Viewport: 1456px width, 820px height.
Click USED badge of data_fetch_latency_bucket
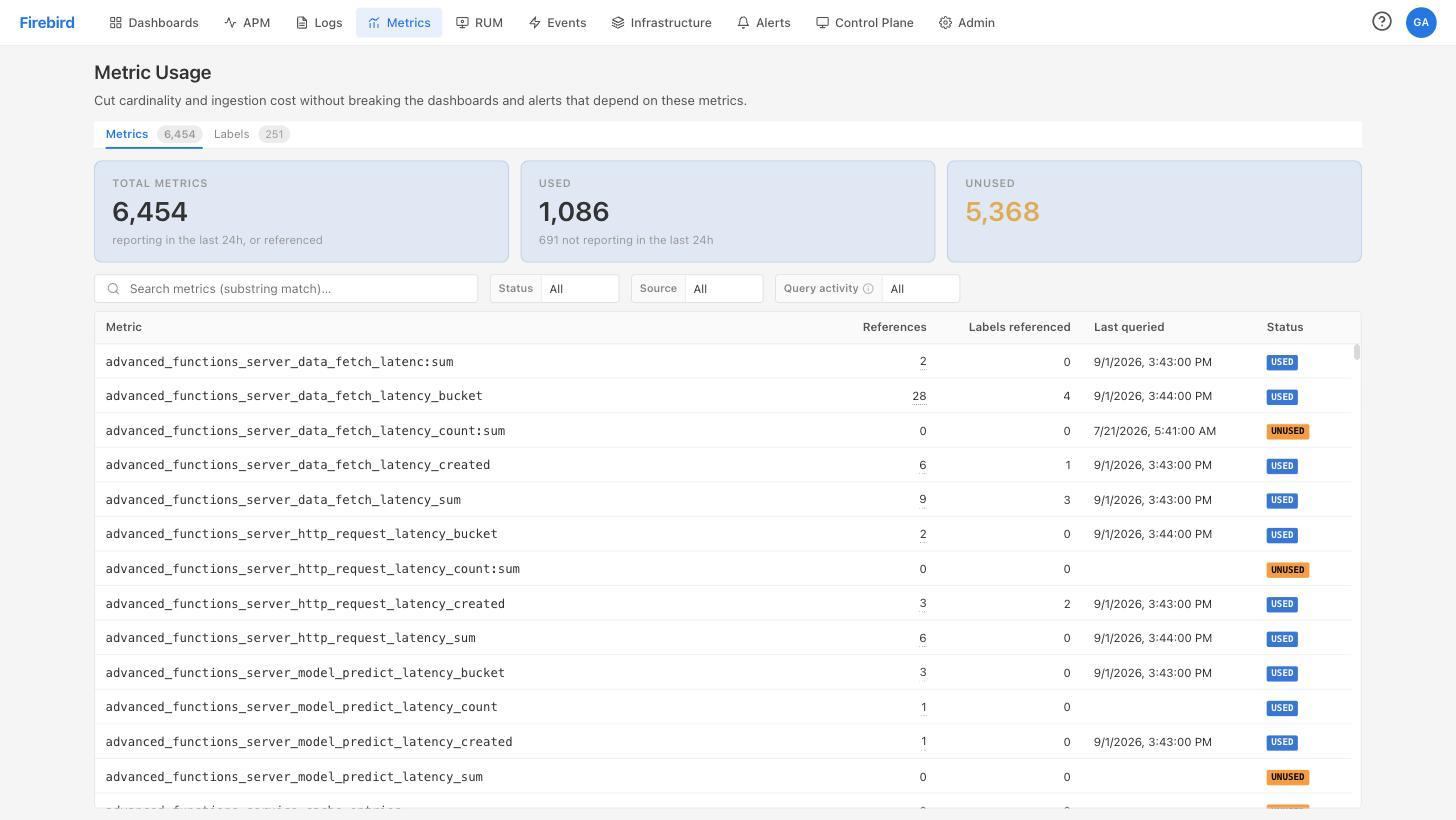pos(1282,397)
